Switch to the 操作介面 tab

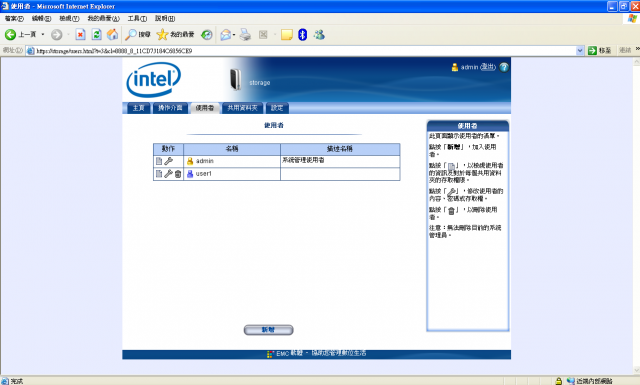coord(171,108)
